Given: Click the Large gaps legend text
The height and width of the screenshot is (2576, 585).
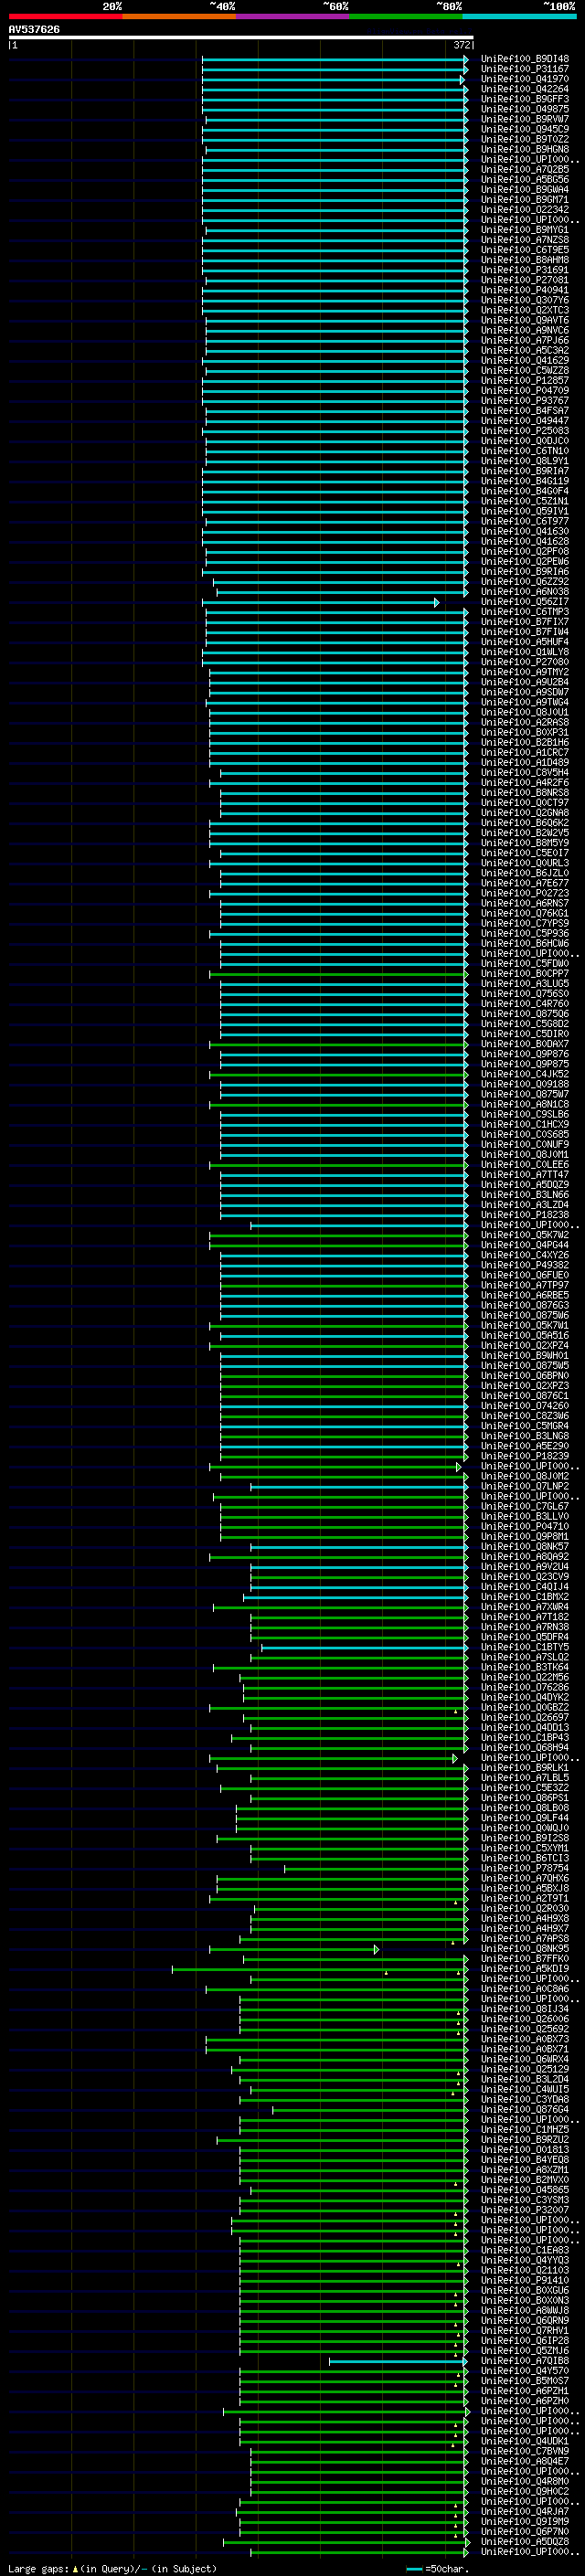Looking at the screenshot, I should (x=112, y=2568).
